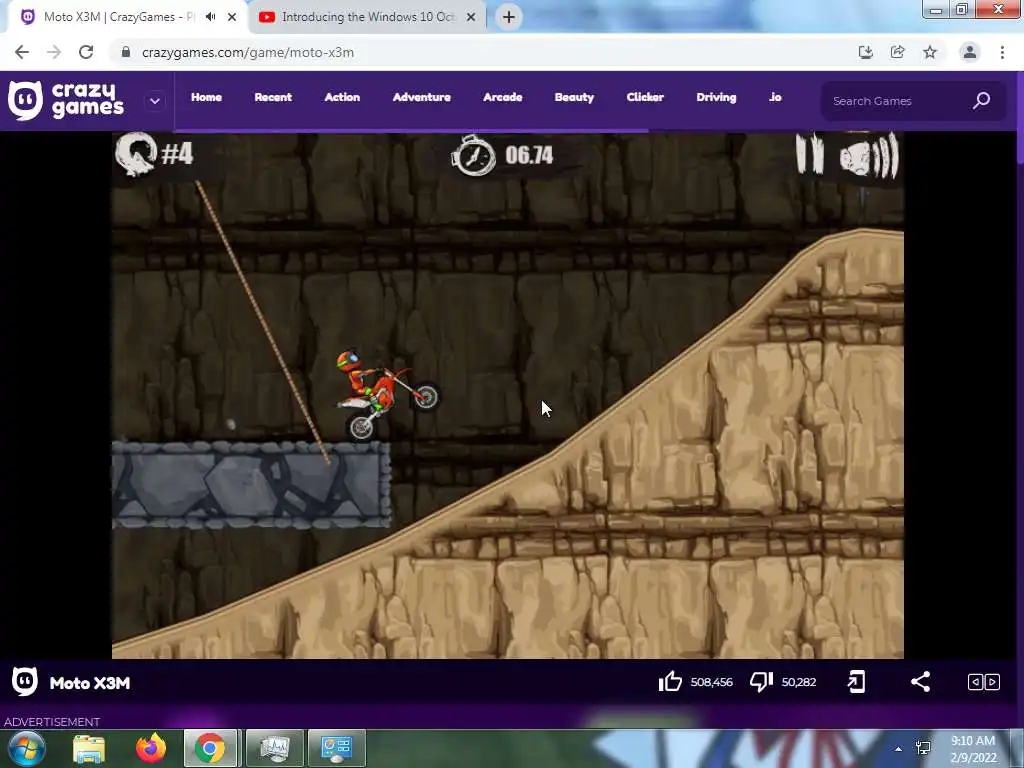Go back to previous page
This screenshot has width=1024, height=768.
click(22, 52)
